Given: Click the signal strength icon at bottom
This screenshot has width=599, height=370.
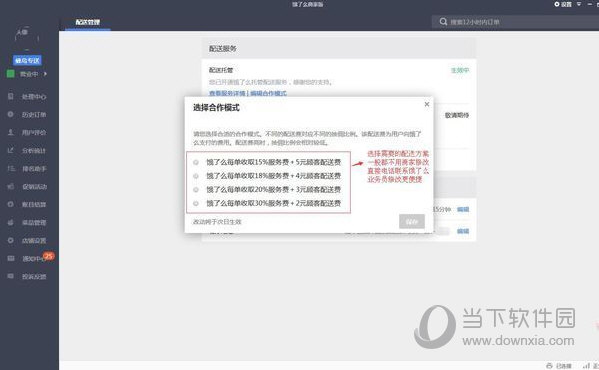Looking at the screenshot, I should pyautogui.click(x=586, y=365).
